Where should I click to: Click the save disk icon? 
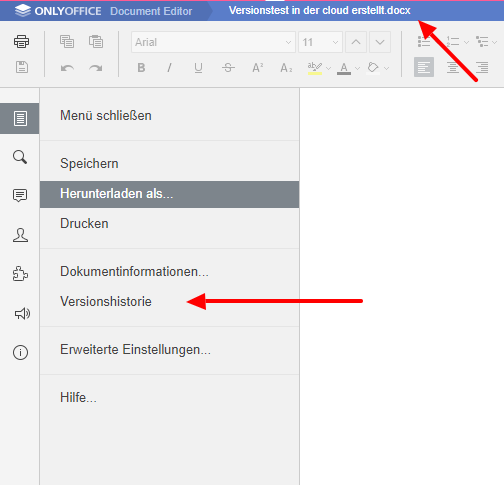pyautogui.click(x=22, y=67)
